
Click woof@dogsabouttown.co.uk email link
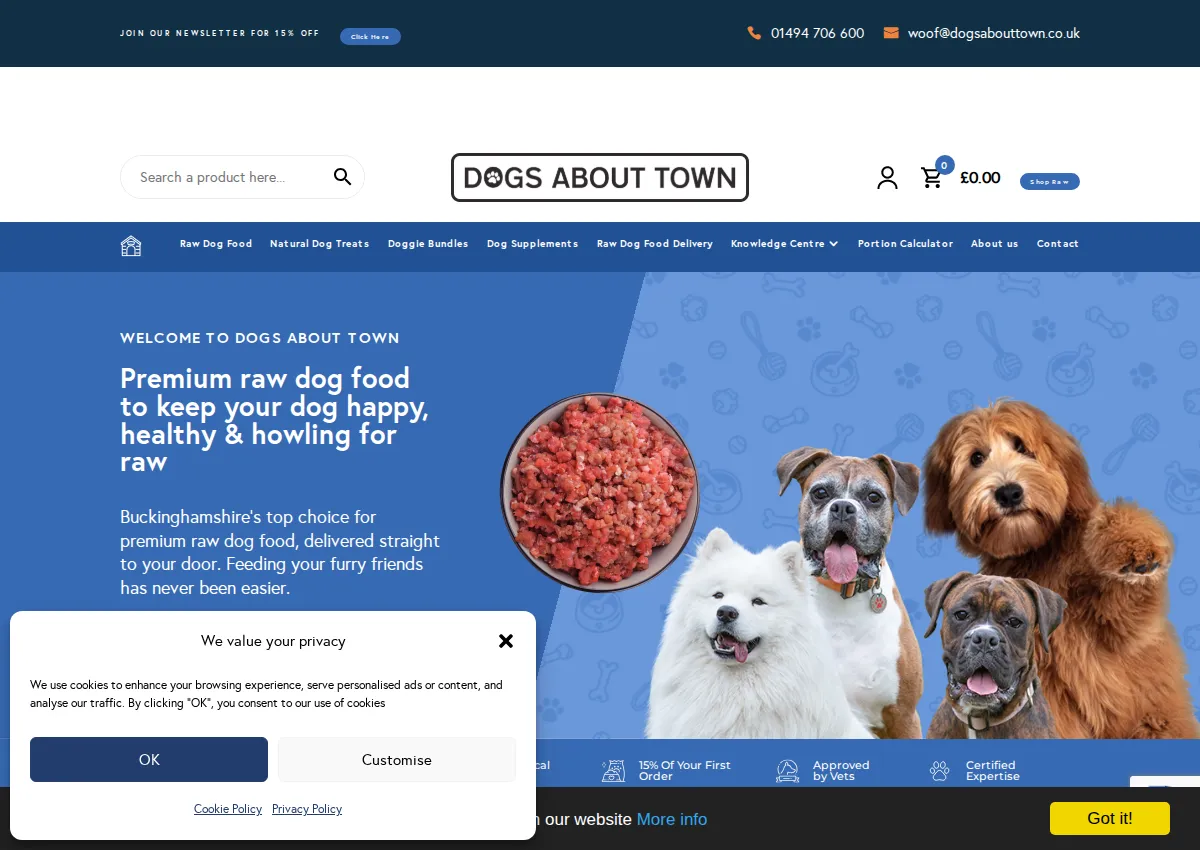tap(994, 33)
